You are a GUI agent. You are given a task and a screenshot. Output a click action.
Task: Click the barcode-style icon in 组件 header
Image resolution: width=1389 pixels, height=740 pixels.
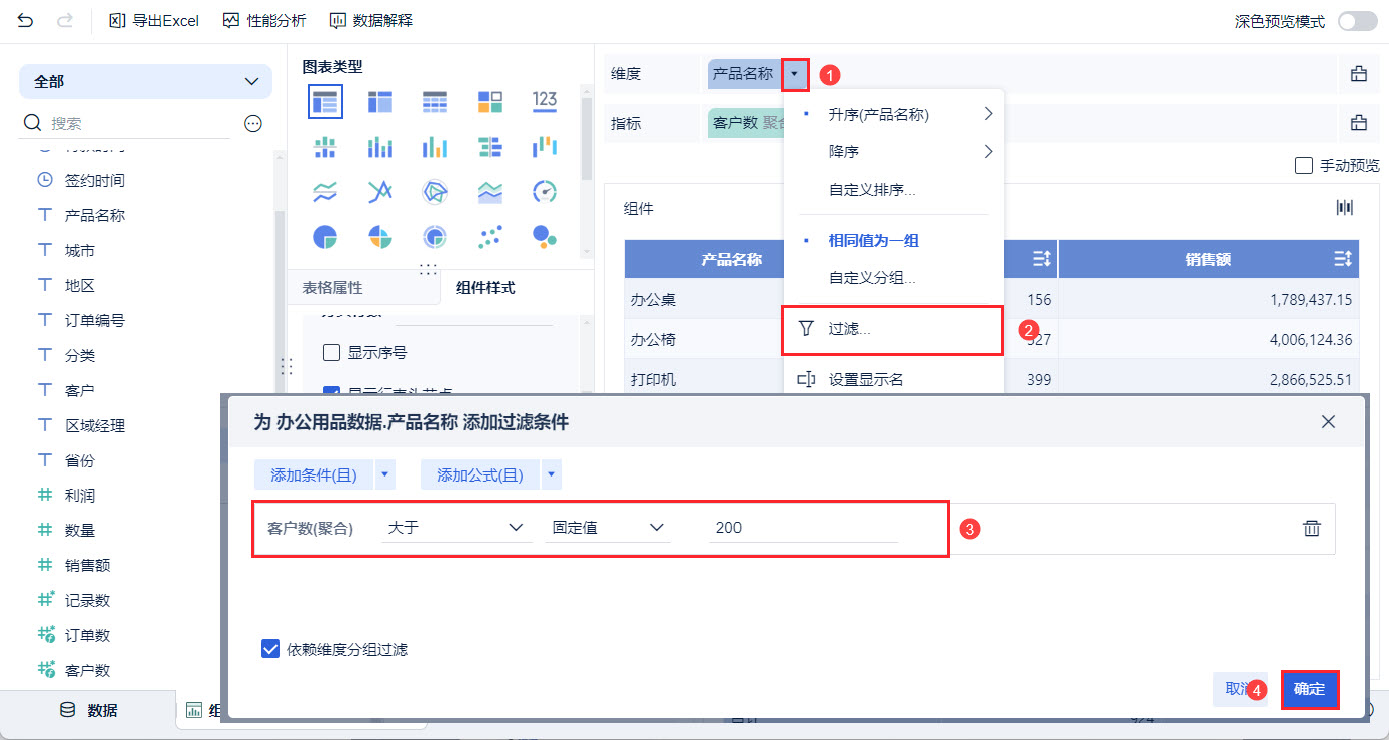click(1345, 207)
